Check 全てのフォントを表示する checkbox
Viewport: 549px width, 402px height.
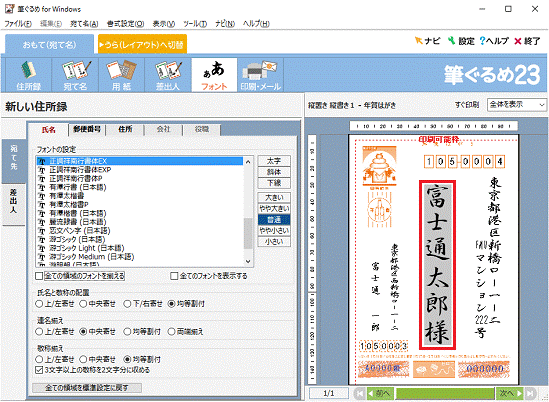pos(174,276)
